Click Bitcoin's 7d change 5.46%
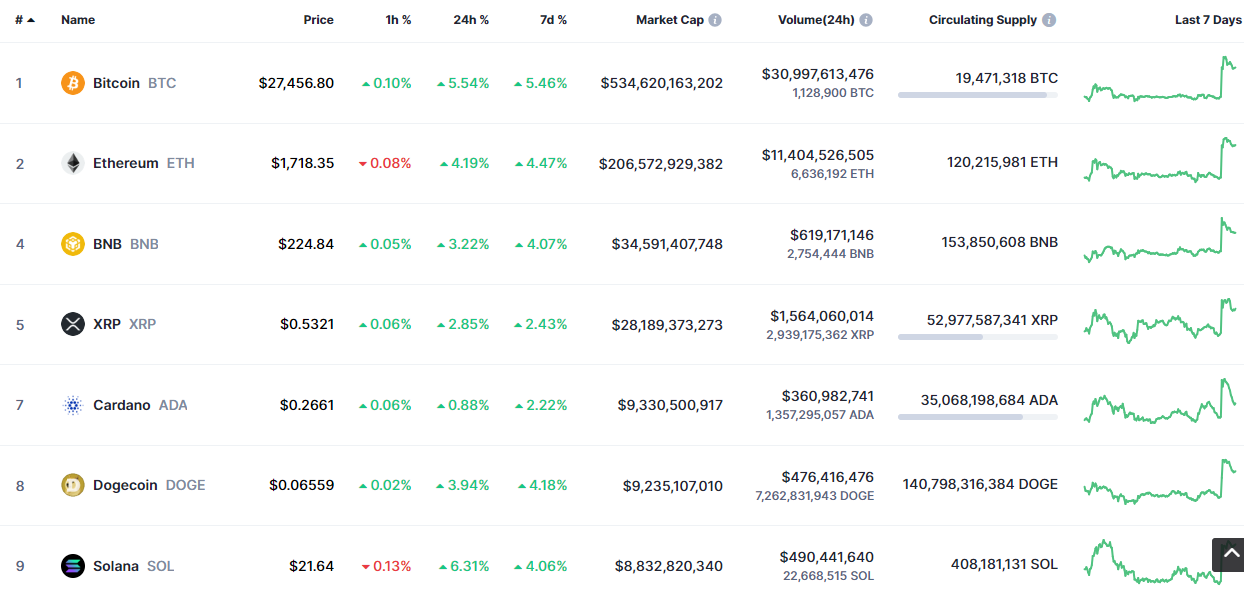 541,83
